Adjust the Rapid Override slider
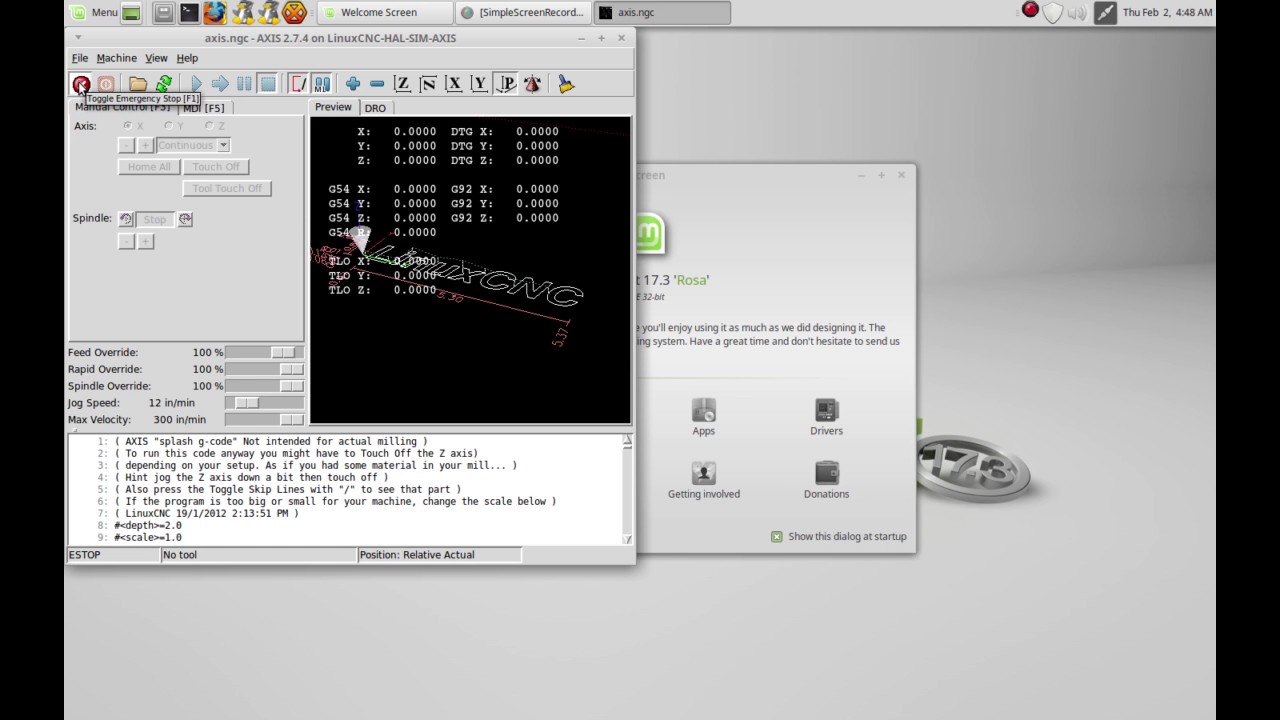The height and width of the screenshot is (720, 1280). coord(265,369)
